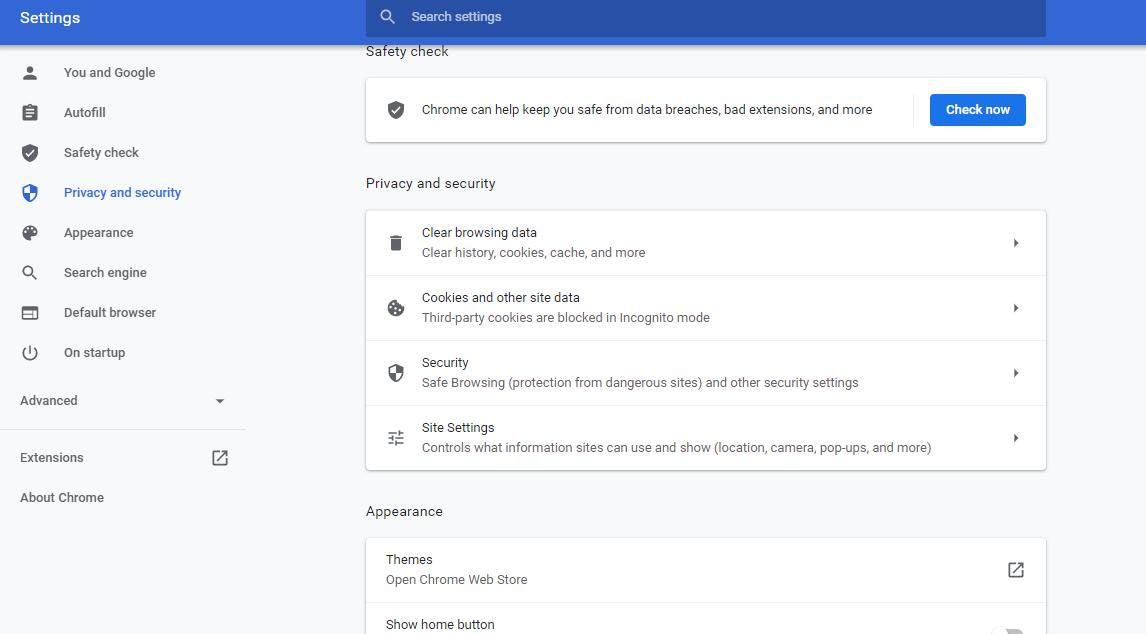This screenshot has width=1146, height=634.
Task: Expand Site Settings with its arrow
Action: pos(1016,437)
